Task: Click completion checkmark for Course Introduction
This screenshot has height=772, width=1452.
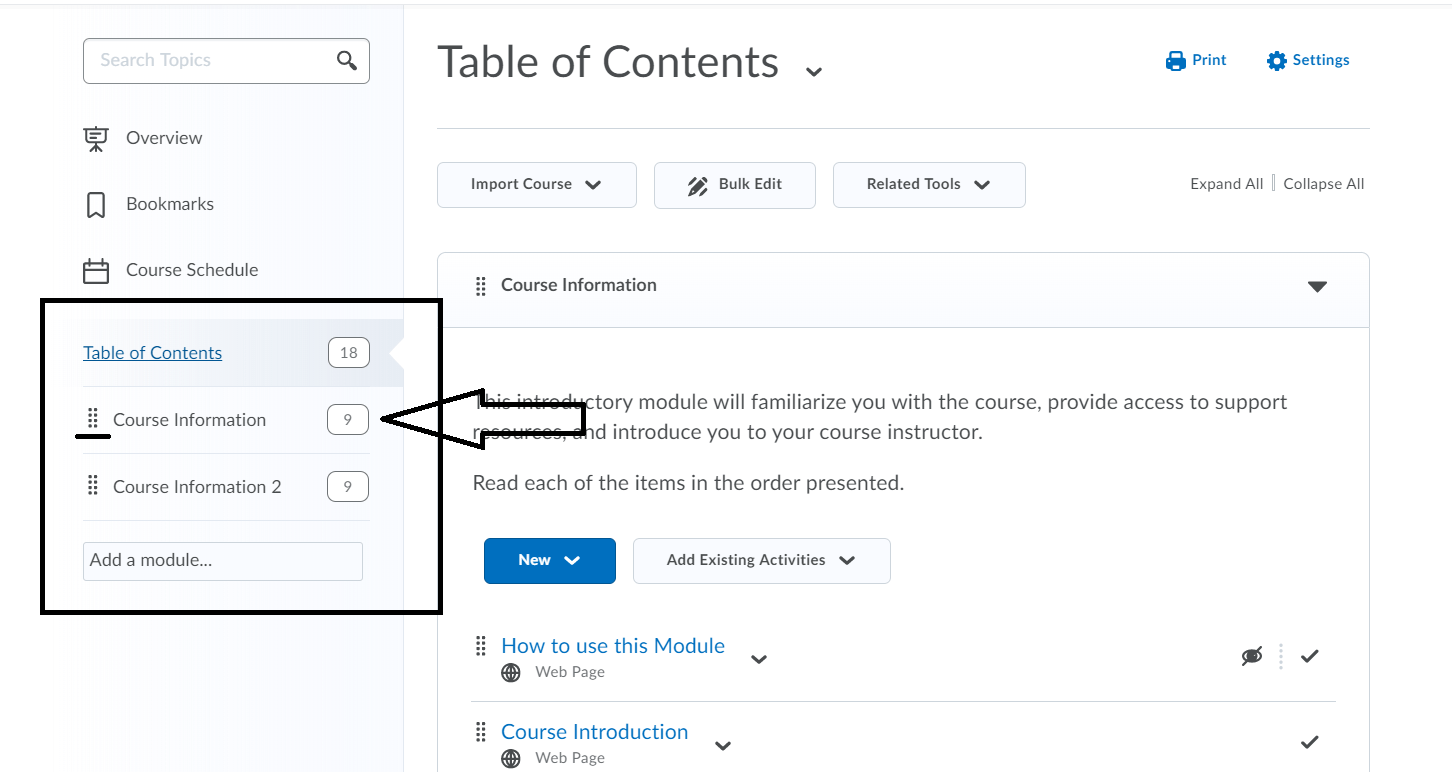Action: point(1310,742)
